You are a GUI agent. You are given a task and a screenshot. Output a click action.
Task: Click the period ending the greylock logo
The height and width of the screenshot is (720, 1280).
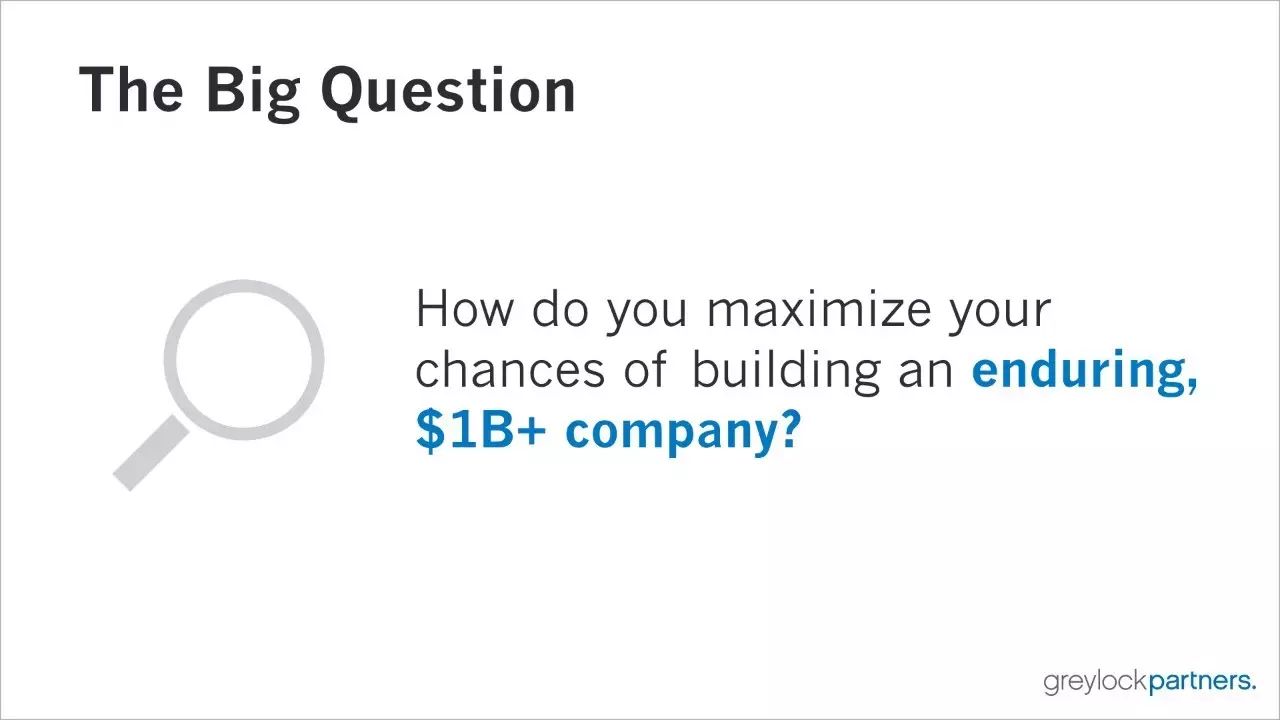1254,689
